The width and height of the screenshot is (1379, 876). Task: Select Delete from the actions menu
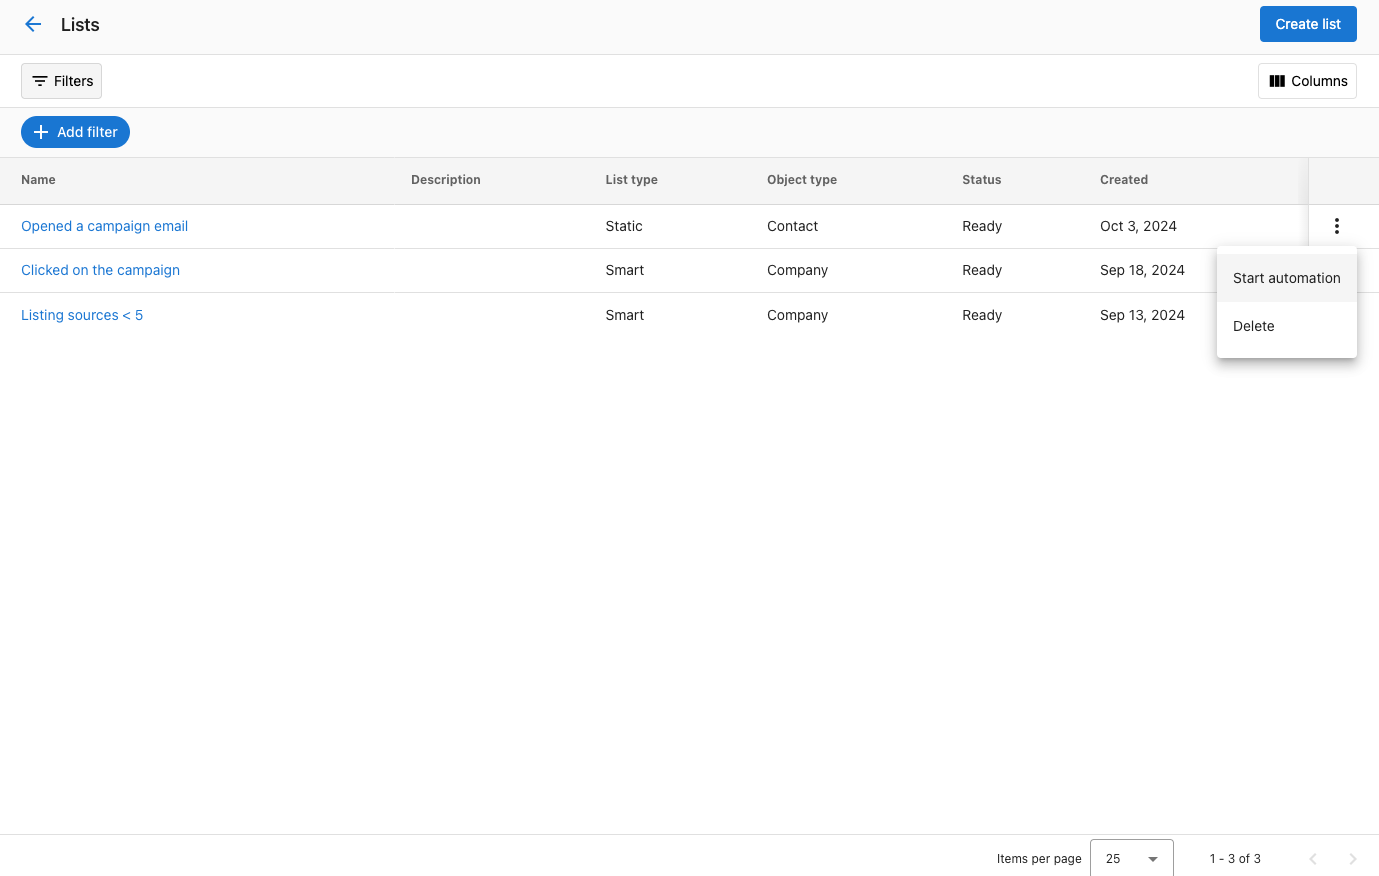(x=1253, y=325)
